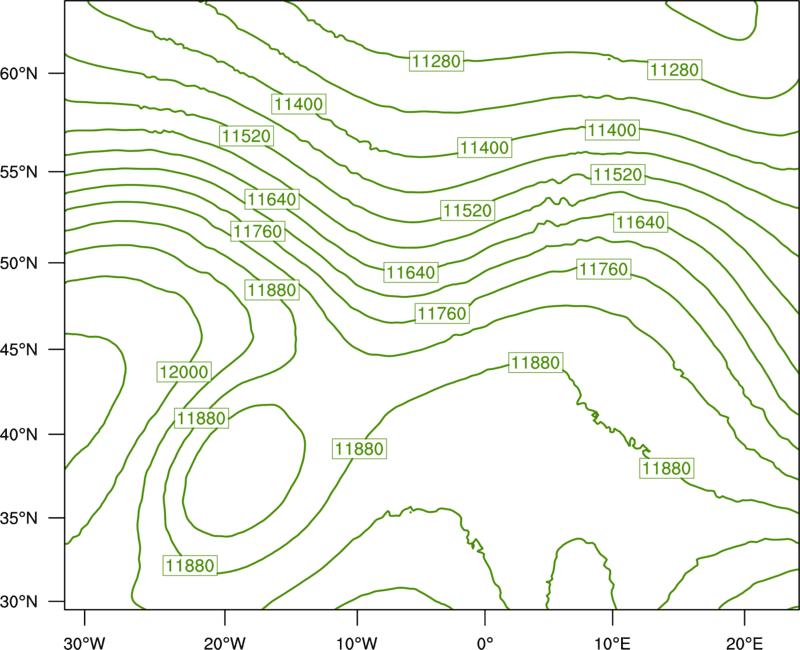Select the 55°N latitude axis label
Image resolution: width=800 pixels, height=650 pixels.
tap(19, 172)
